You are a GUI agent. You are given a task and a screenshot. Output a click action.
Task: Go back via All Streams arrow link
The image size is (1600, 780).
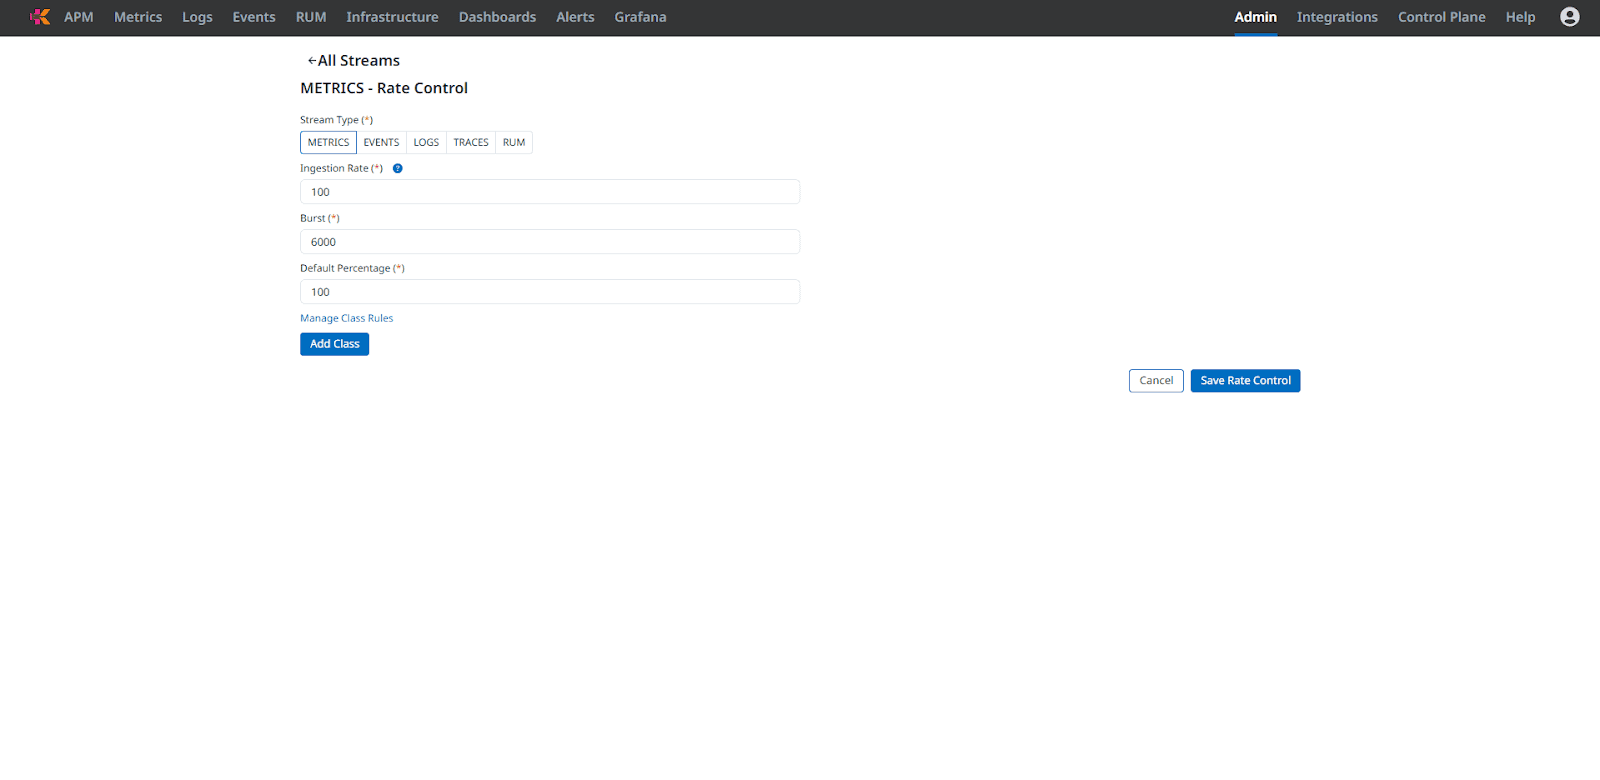[353, 61]
